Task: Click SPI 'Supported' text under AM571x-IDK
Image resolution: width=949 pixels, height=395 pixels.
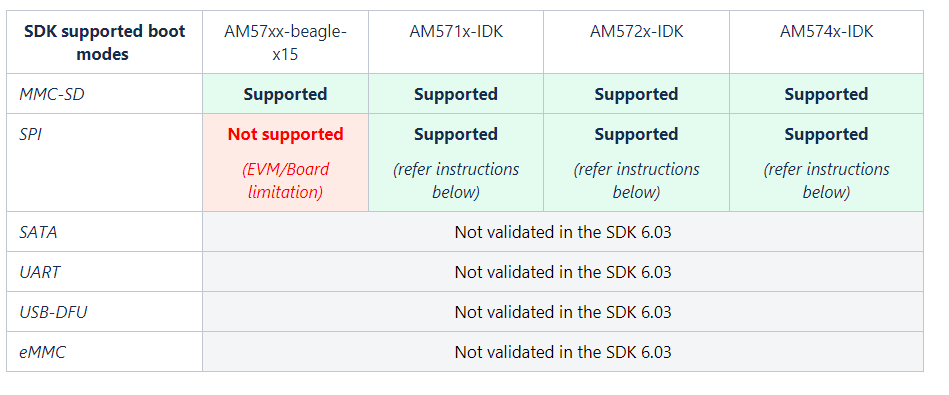Action: click(x=456, y=134)
